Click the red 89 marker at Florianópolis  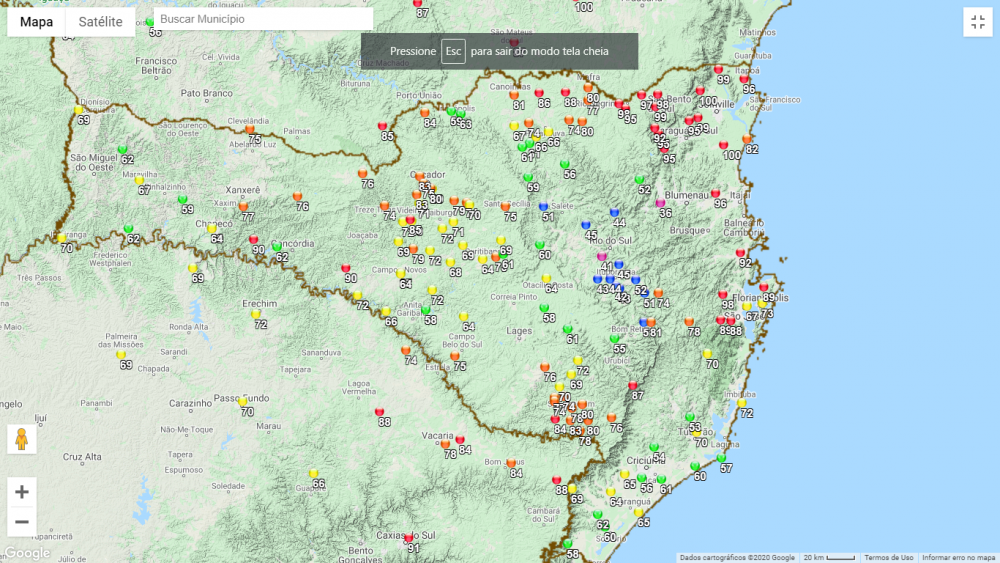[x=763, y=288]
